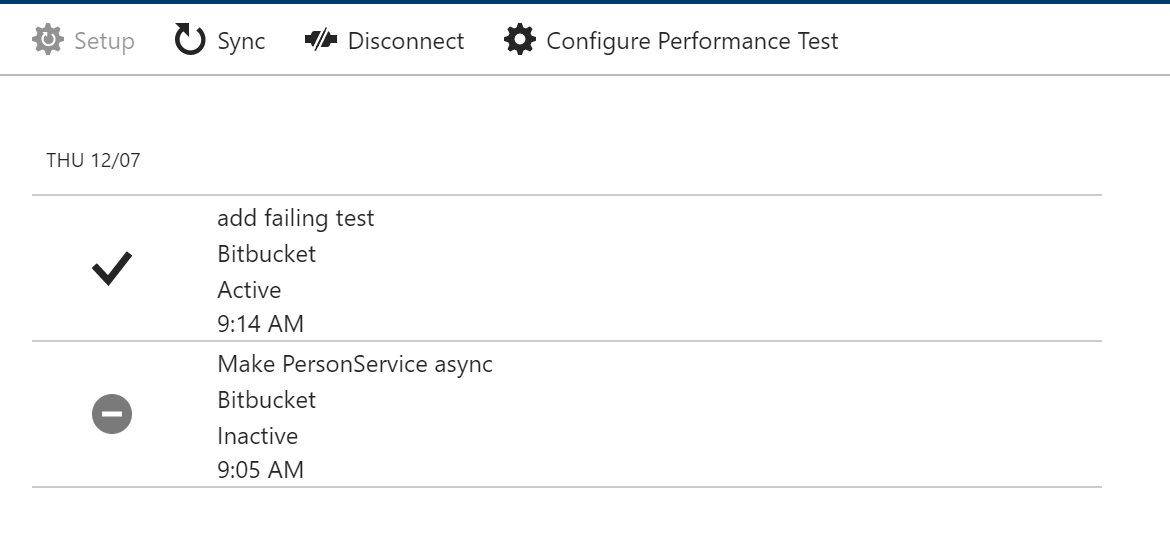Click the Configure Performance Test gear icon

(x=519, y=40)
